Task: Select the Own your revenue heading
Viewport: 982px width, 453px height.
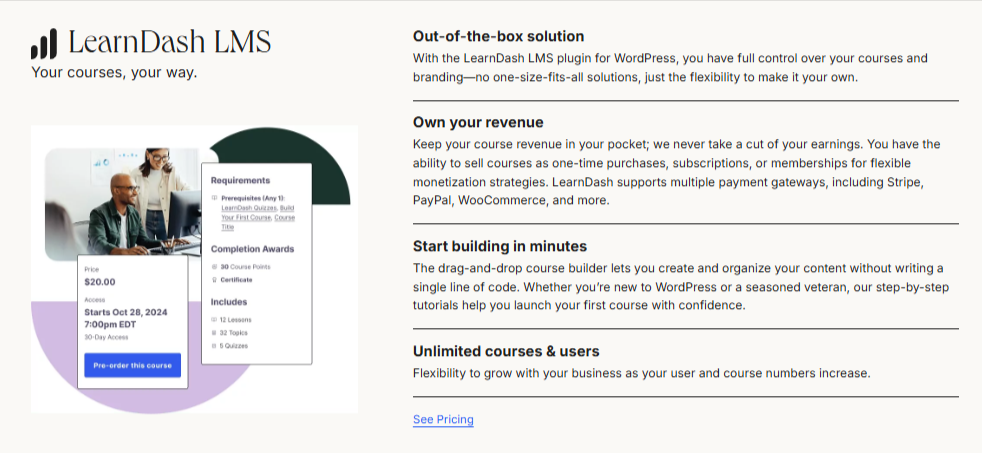Action: [x=478, y=122]
